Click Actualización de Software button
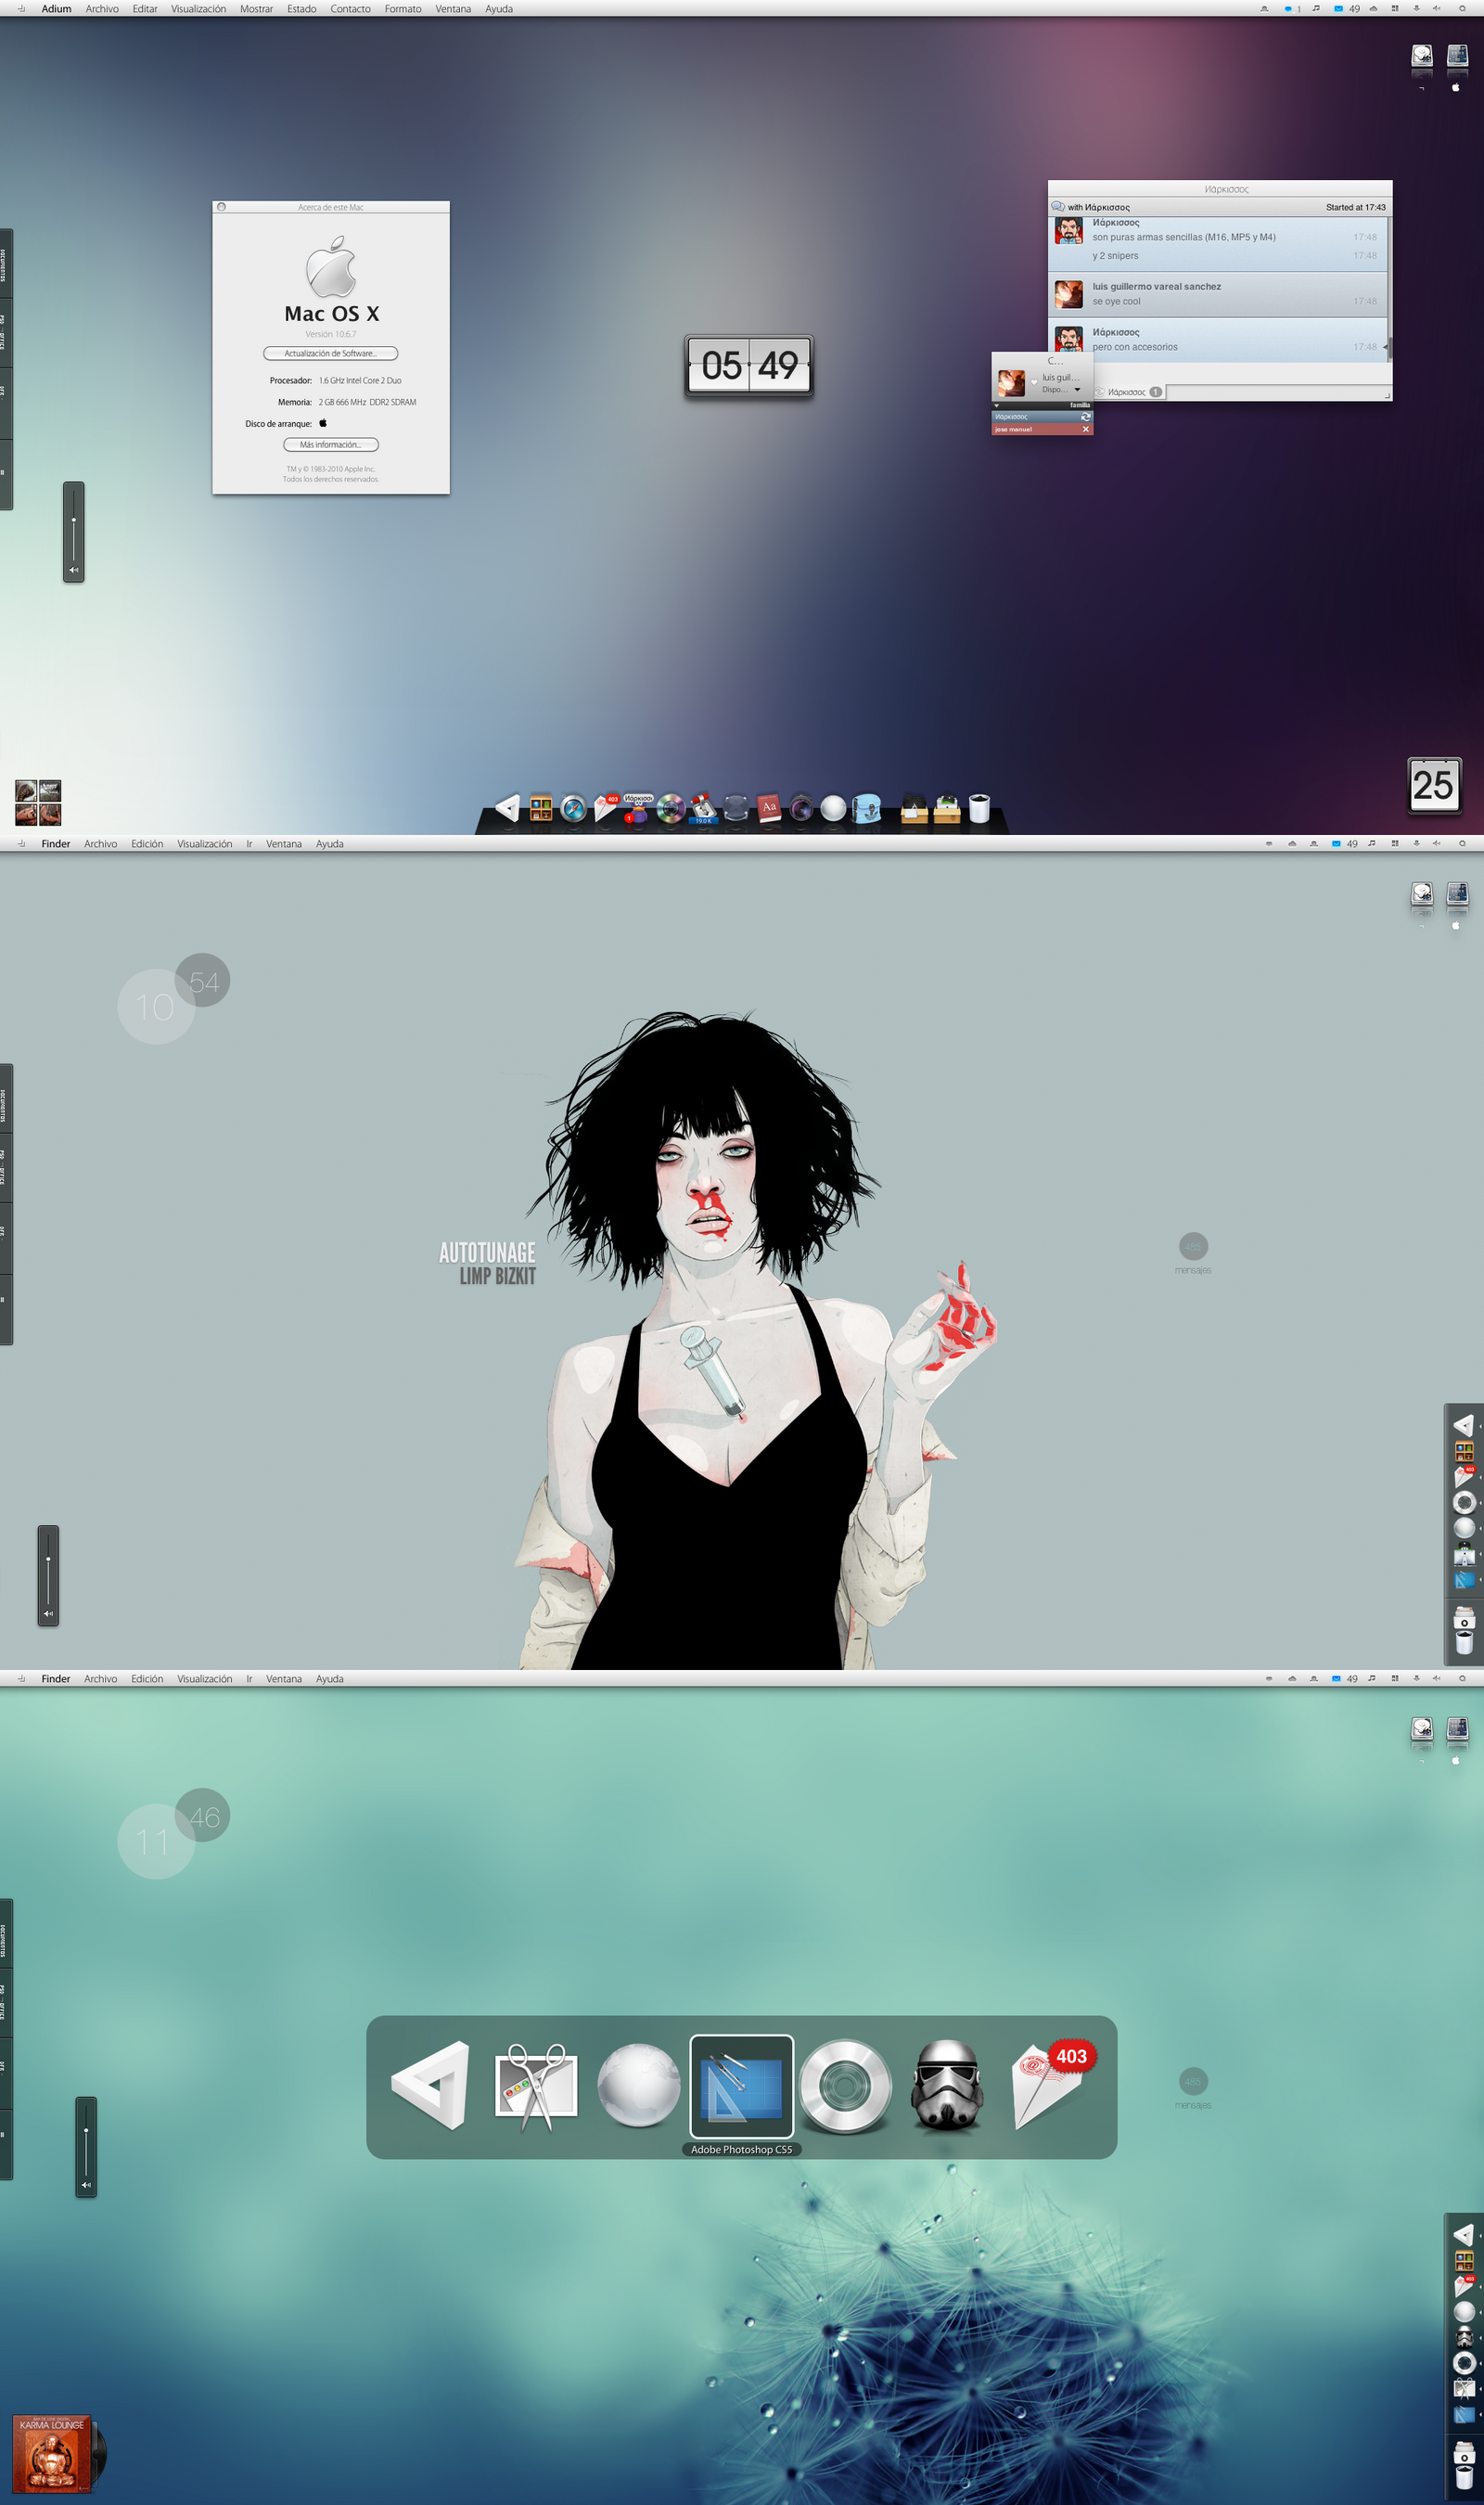Viewport: 1484px width, 2505px height. 330,353
